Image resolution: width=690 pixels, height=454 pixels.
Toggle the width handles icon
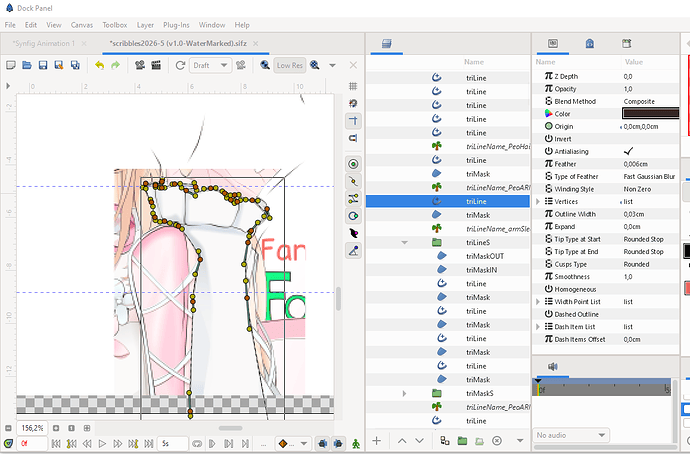click(353, 234)
